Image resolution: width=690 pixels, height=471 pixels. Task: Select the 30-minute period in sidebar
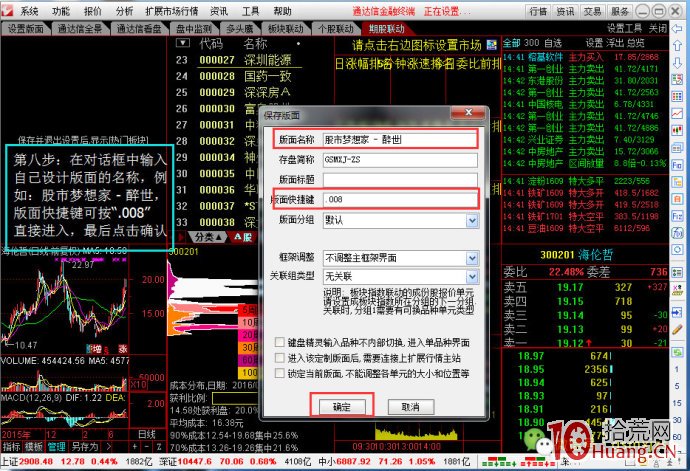(677, 420)
